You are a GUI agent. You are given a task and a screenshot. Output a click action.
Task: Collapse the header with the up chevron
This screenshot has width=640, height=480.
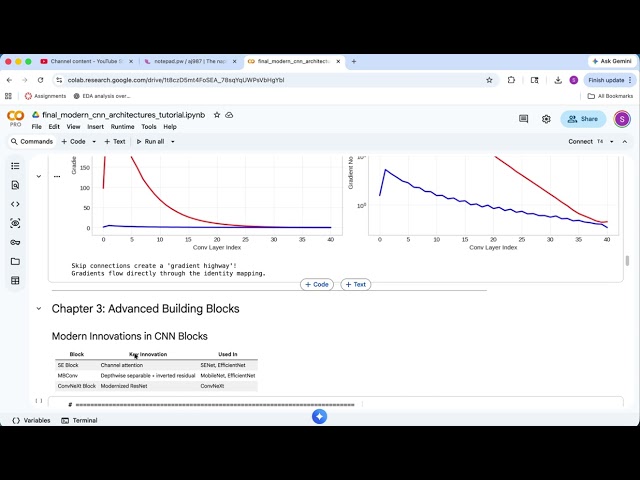[624, 142]
